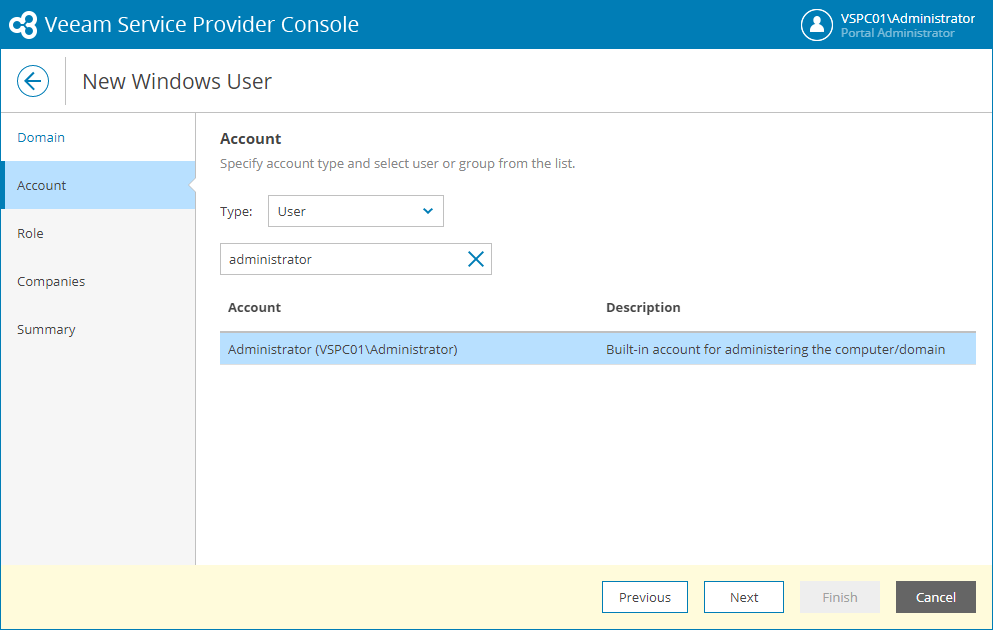Clear the search field with X icon
This screenshot has height=630, width=993.
click(476, 259)
